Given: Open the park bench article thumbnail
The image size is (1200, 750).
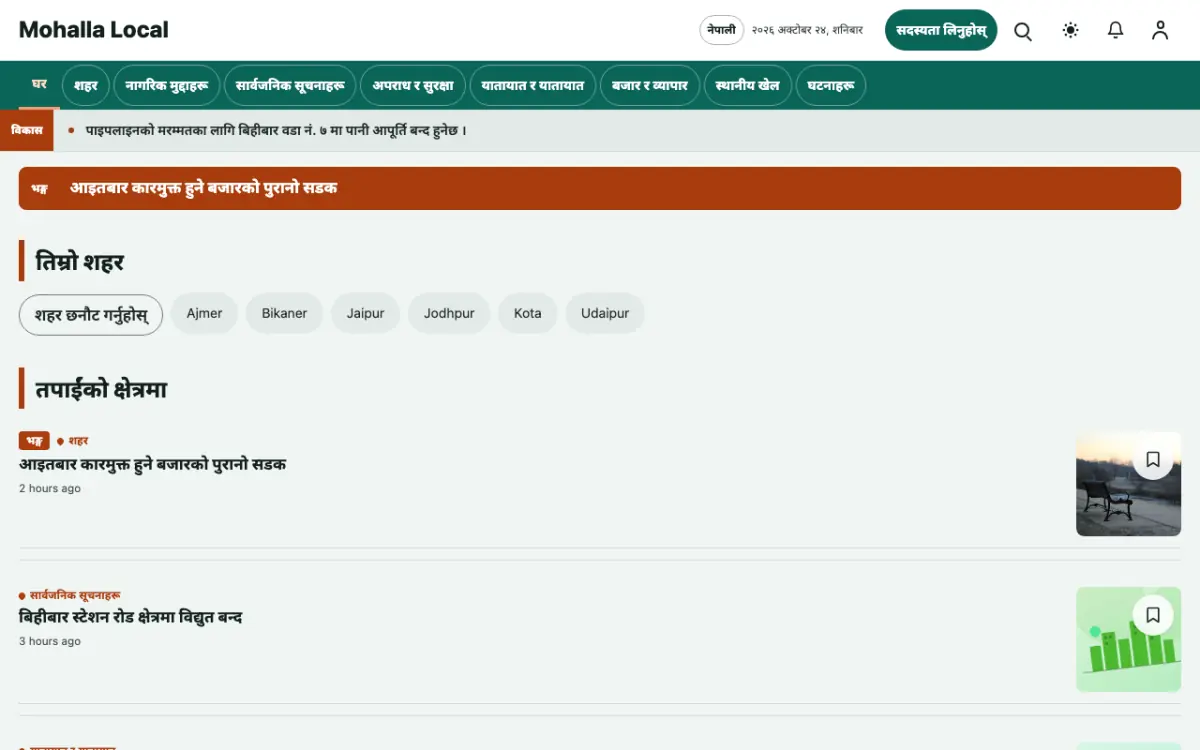Looking at the screenshot, I should pos(1128,484).
